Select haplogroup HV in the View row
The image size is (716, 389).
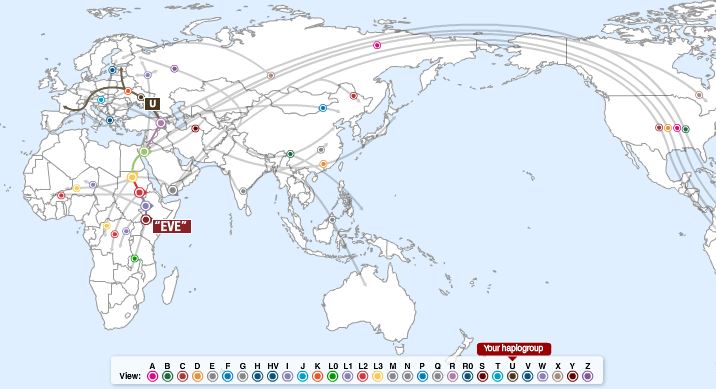coord(273,376)
